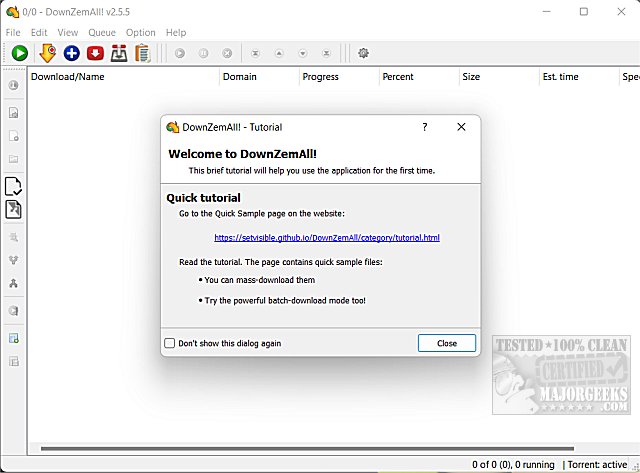The image size is (640, 473).
Task: Open the setvisible.github.io tutorial link
Action: [x=327, y=238]
